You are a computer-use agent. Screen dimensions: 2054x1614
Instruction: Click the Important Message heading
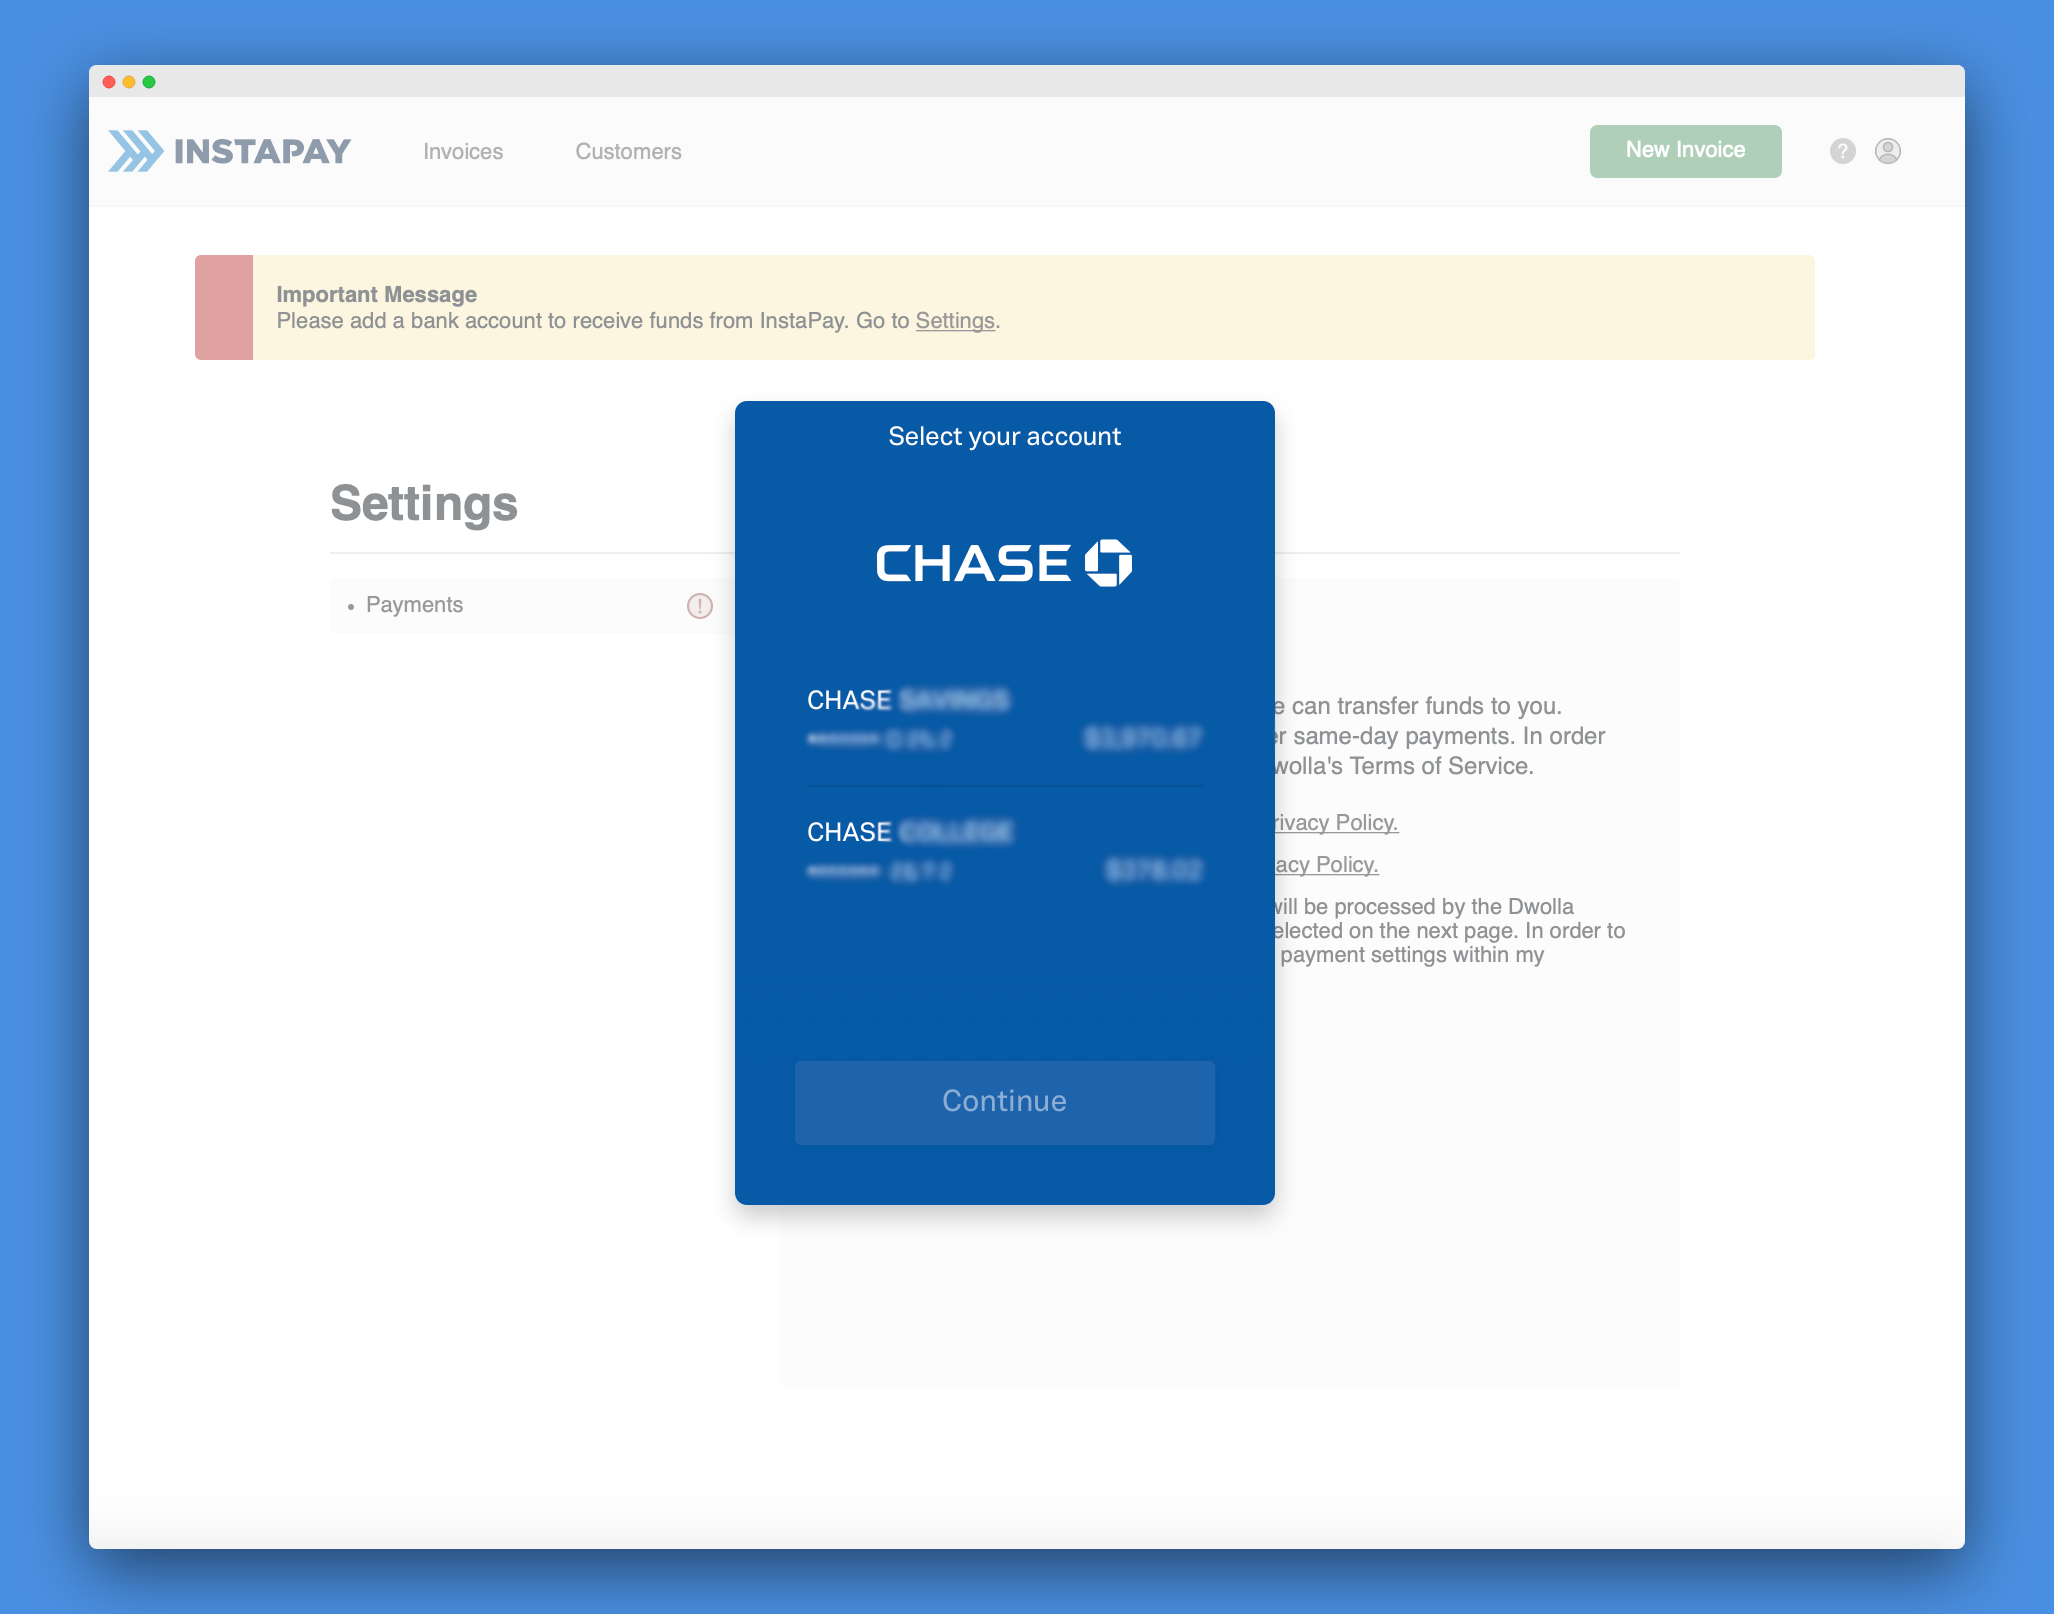(x=376, y=295)
